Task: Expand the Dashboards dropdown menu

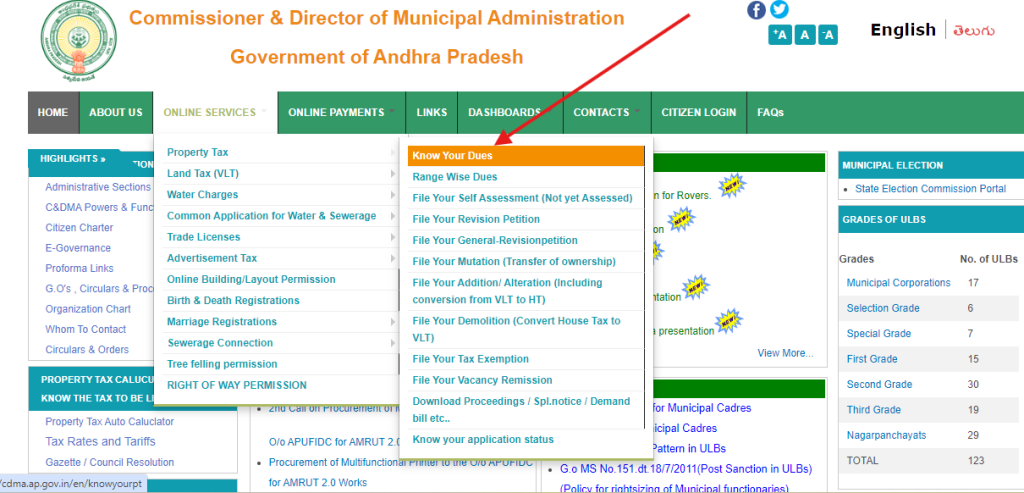Action: coord(508,113)
